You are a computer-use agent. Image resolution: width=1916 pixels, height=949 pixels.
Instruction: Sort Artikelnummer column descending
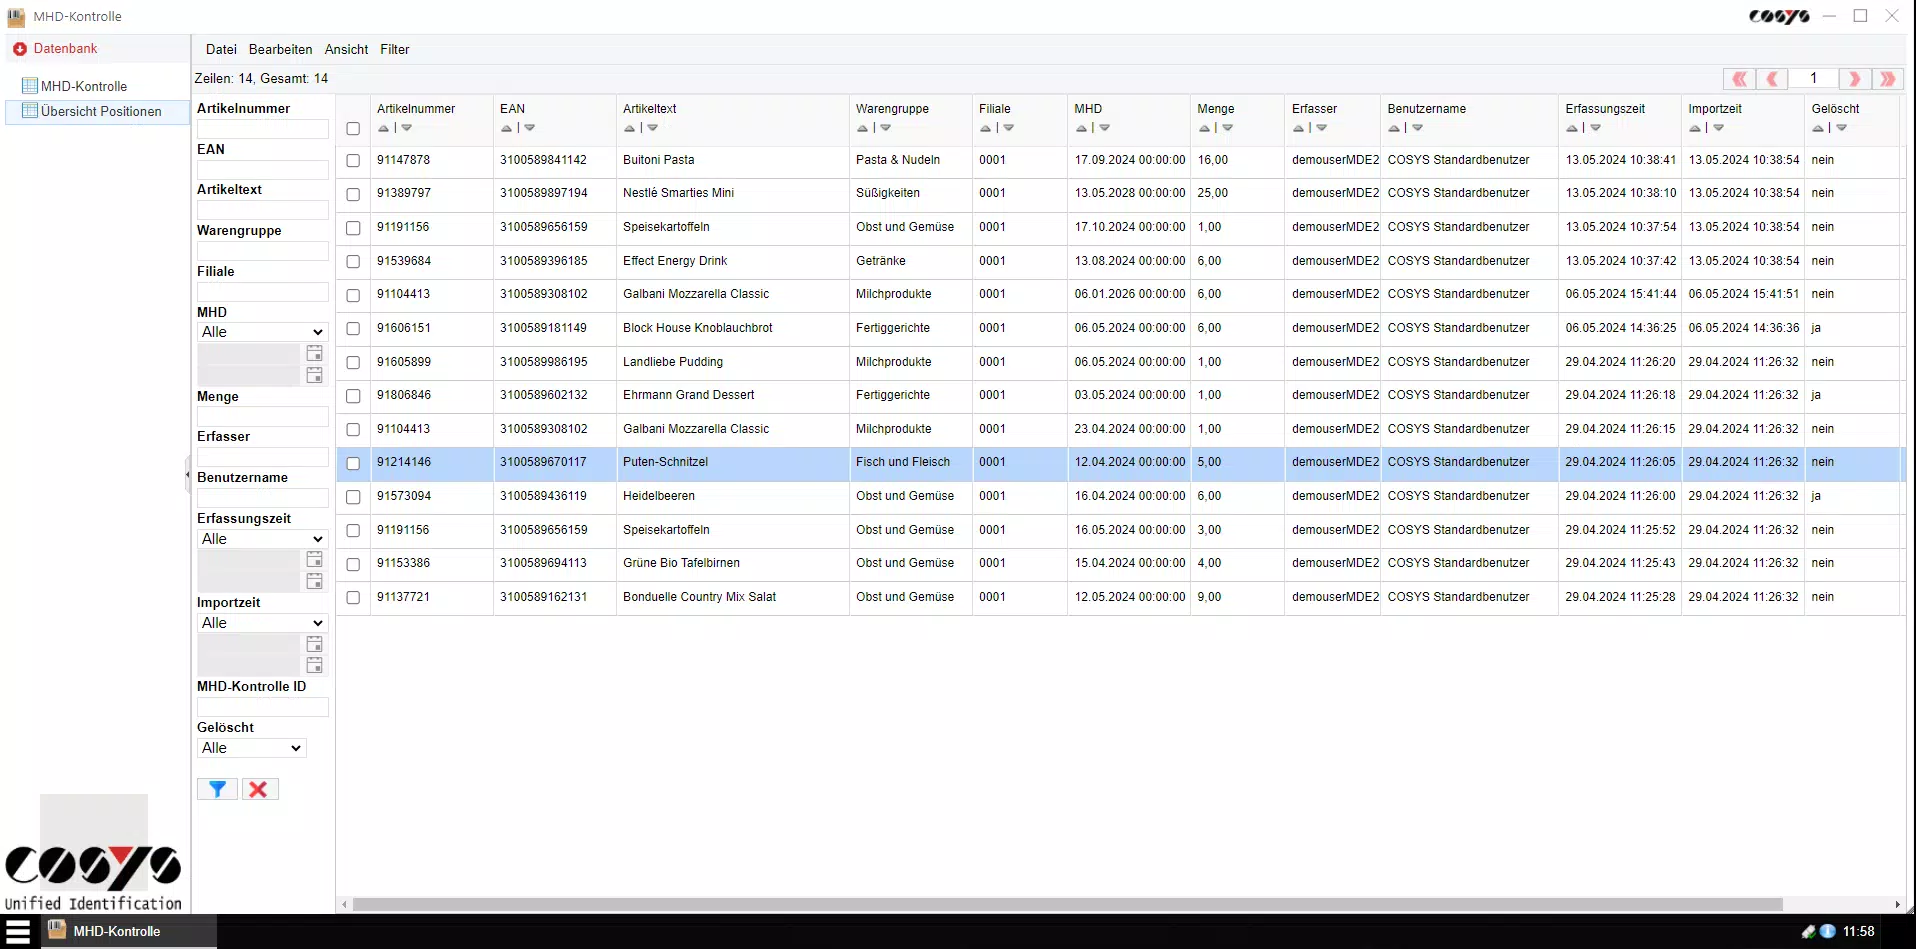pos(406,128)
